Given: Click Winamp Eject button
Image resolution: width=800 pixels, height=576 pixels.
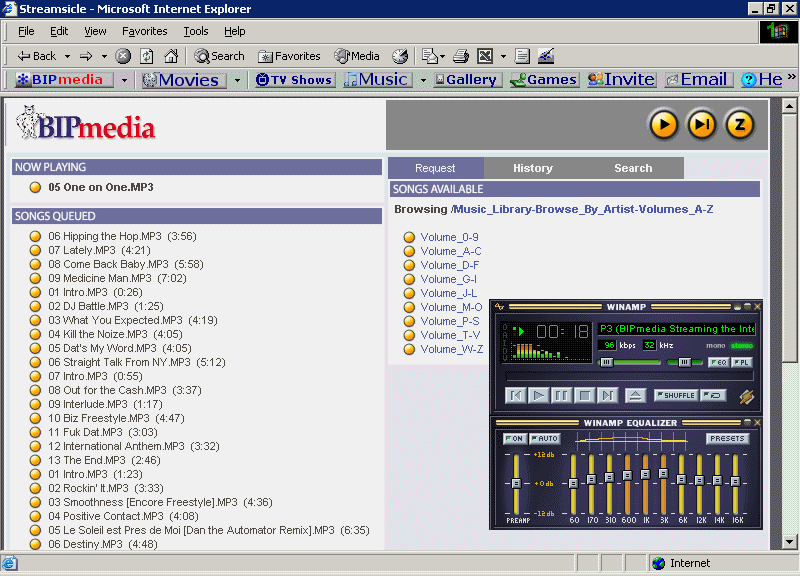Looking at the screenshot, I should click(635, 395).
